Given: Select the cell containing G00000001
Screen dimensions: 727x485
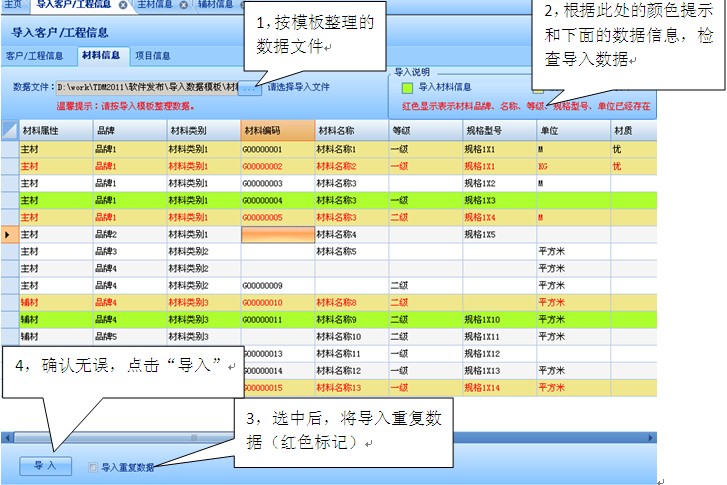Looking at the screenshot, I should [x=276, y=149].
